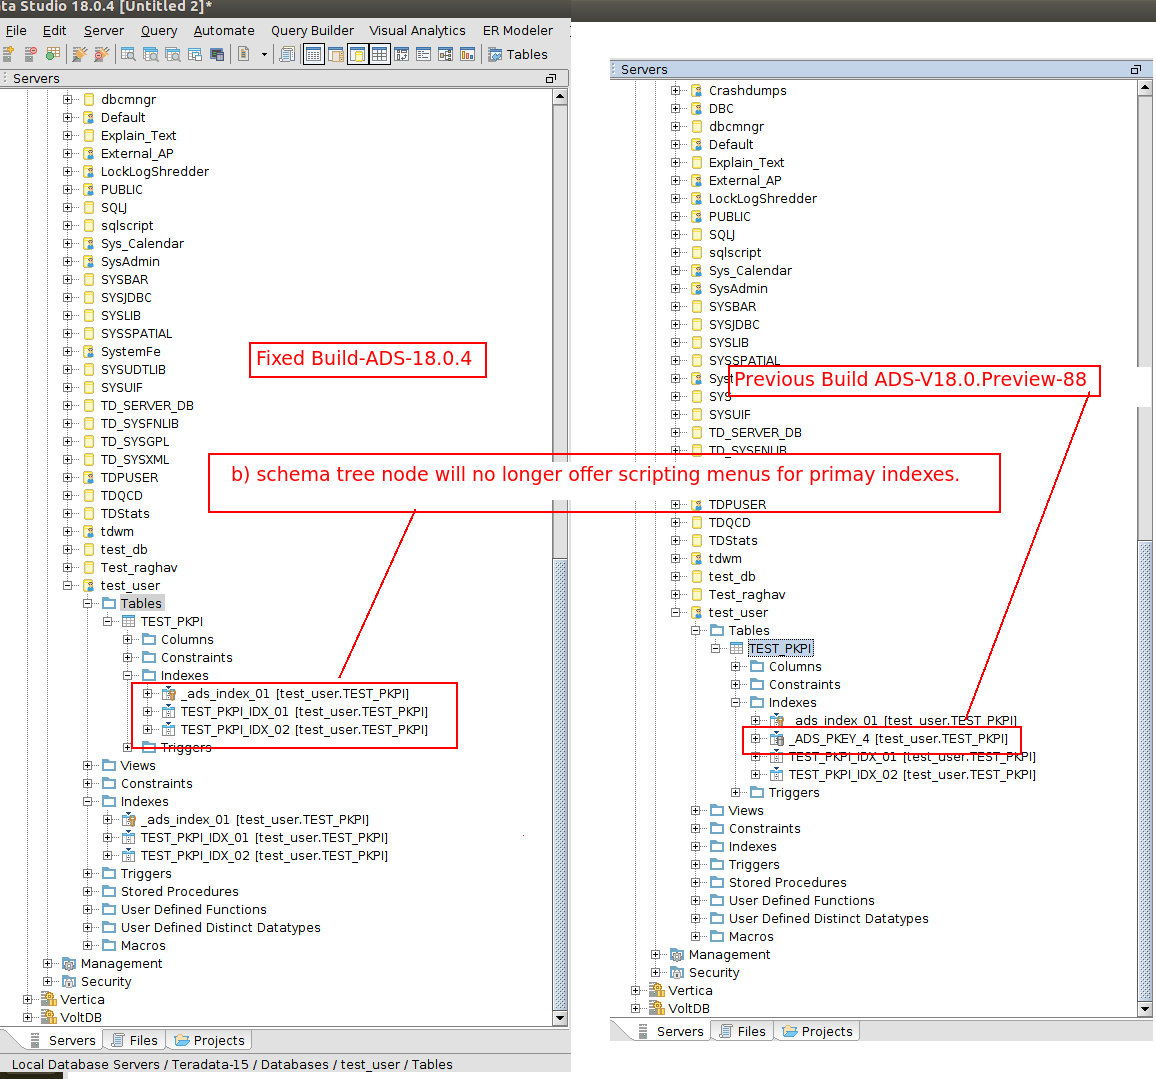Toggle the yellow highlighted panel toolbar button
The width and height of the screenshot is (1156, 1079).
[358, 55]
